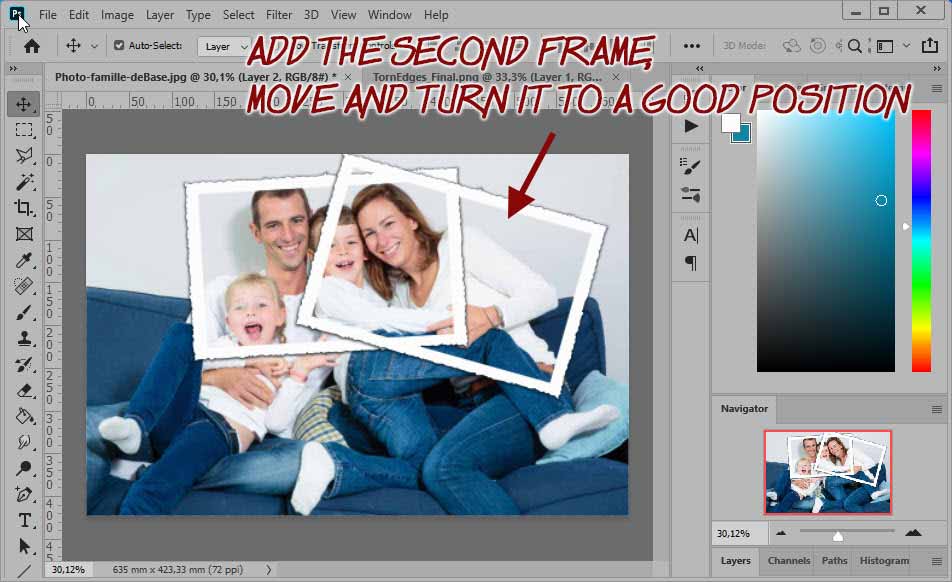Open the Layer menu
The height and width of the screenshot is (582, 952).
point(160,15)
